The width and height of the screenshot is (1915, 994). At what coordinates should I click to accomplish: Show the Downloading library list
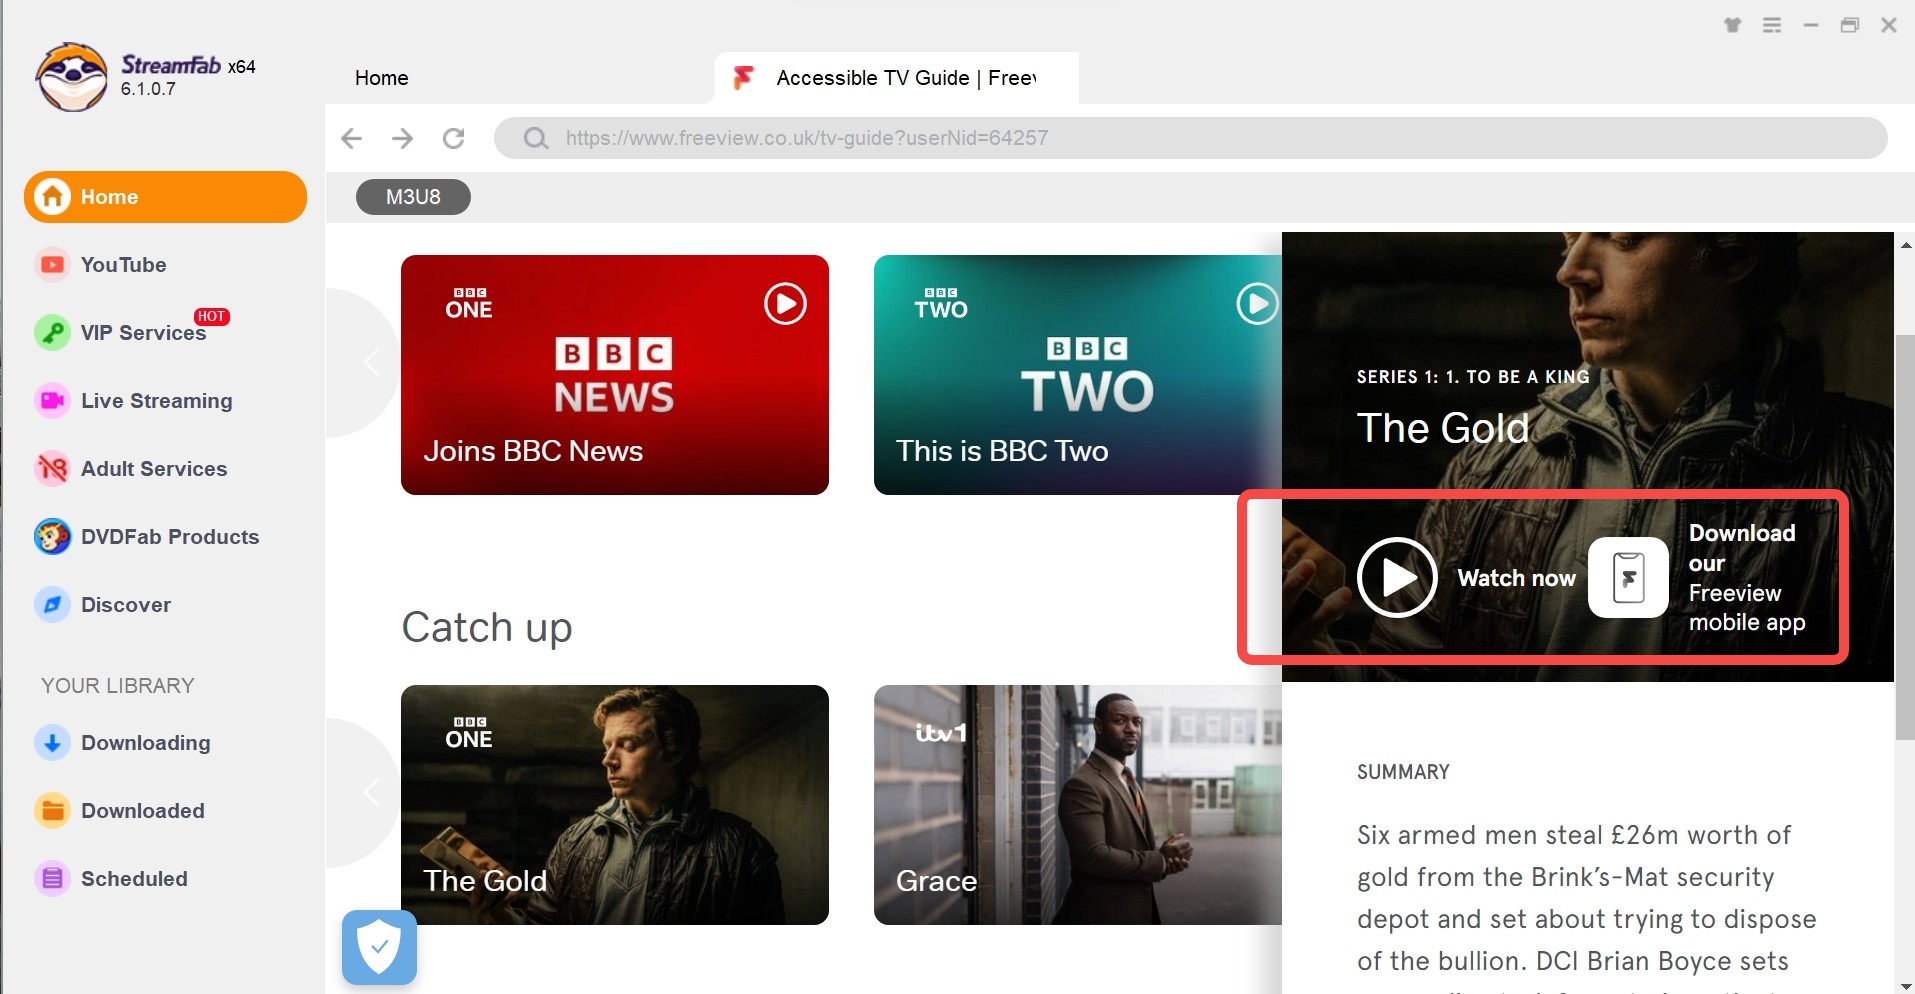pos(146,743)
